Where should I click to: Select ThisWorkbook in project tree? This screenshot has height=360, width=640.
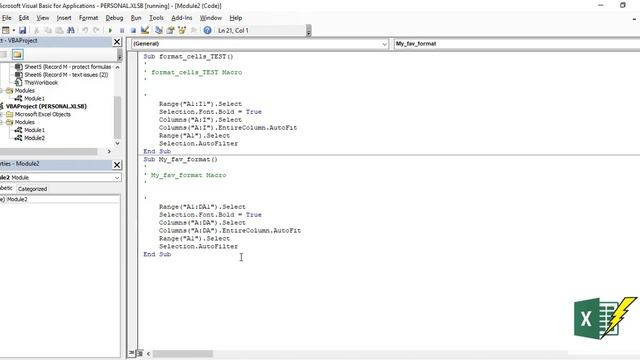(41, 82)
